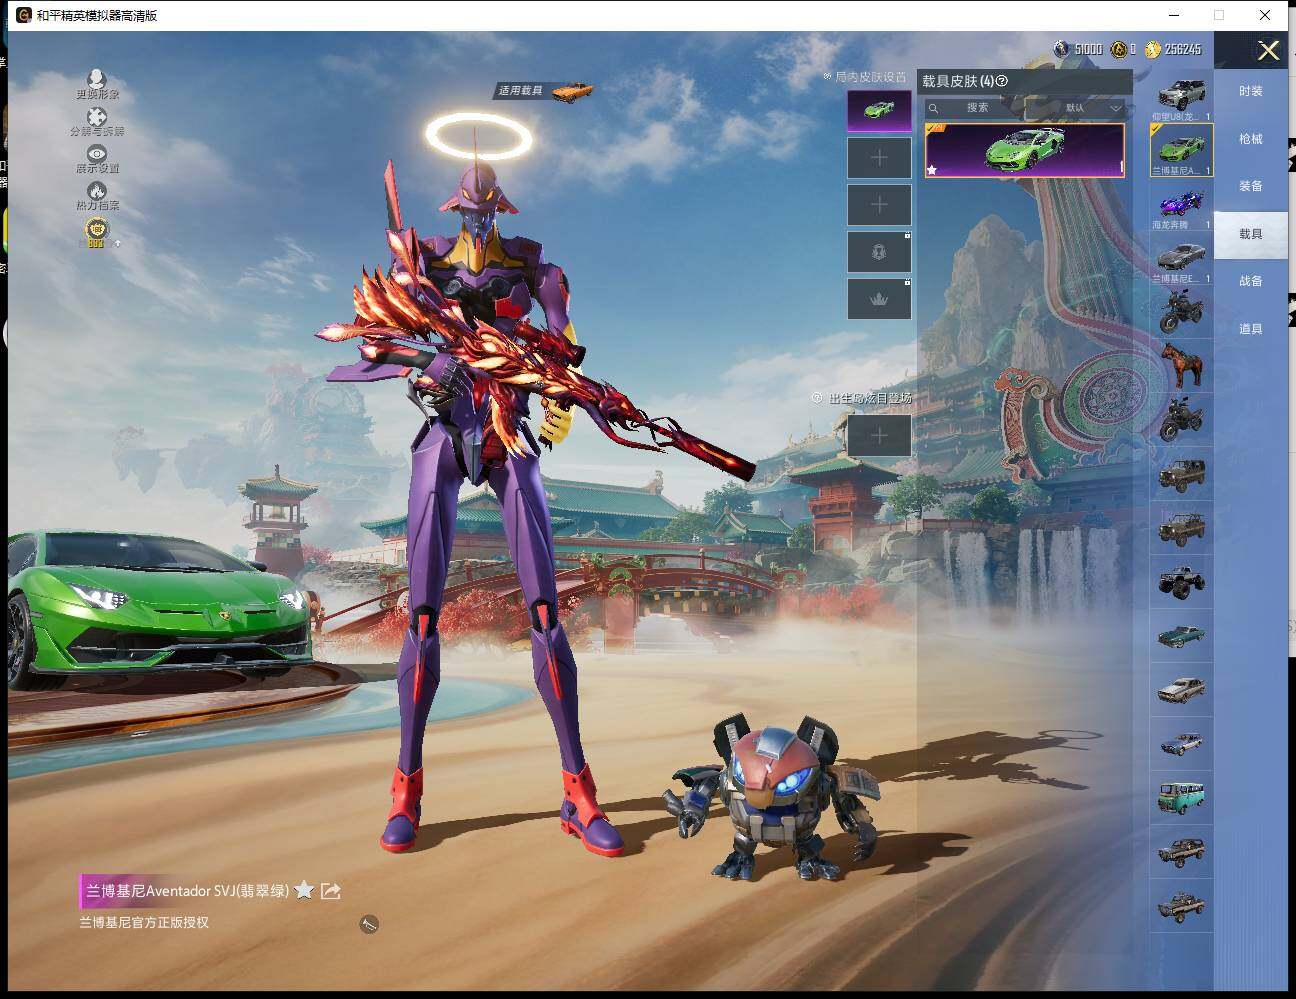Select the 海龙奔腾 purple vehicle thumbnail
The width and height of the screenshot is (1296, 999).
click(x=1181, y=205)
